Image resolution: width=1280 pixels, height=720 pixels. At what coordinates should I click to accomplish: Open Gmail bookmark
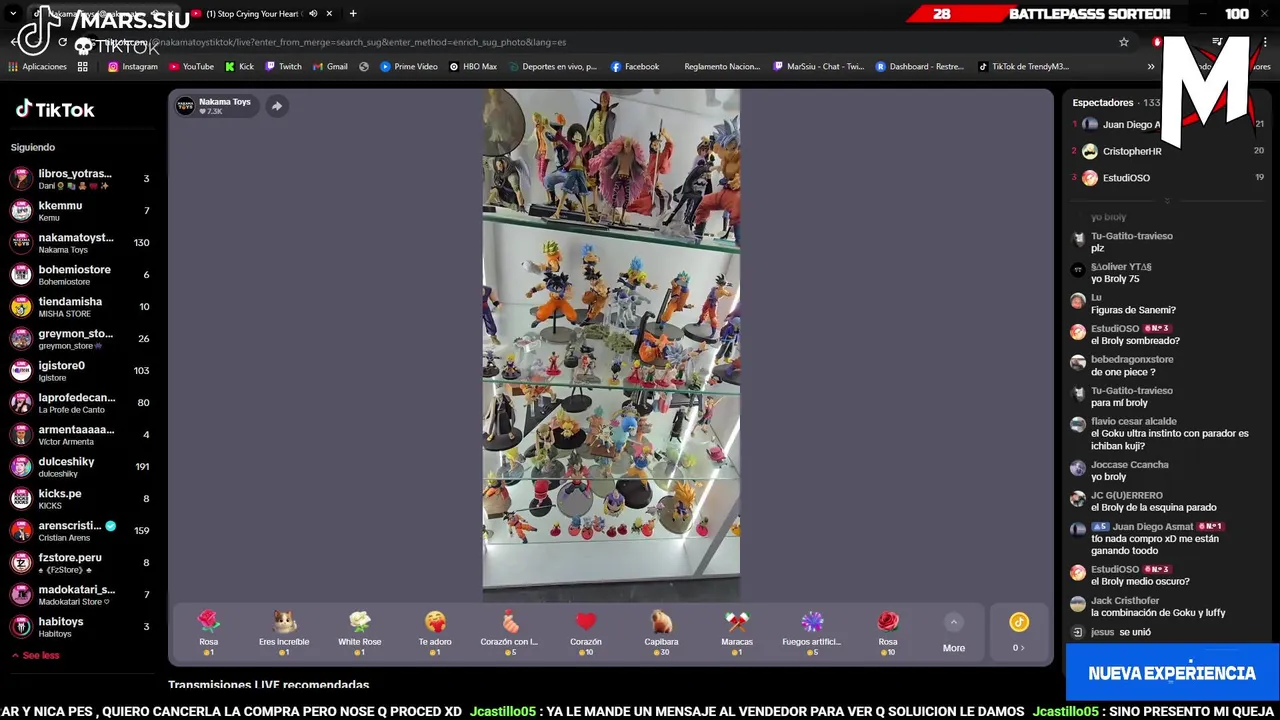click(330, 67)
